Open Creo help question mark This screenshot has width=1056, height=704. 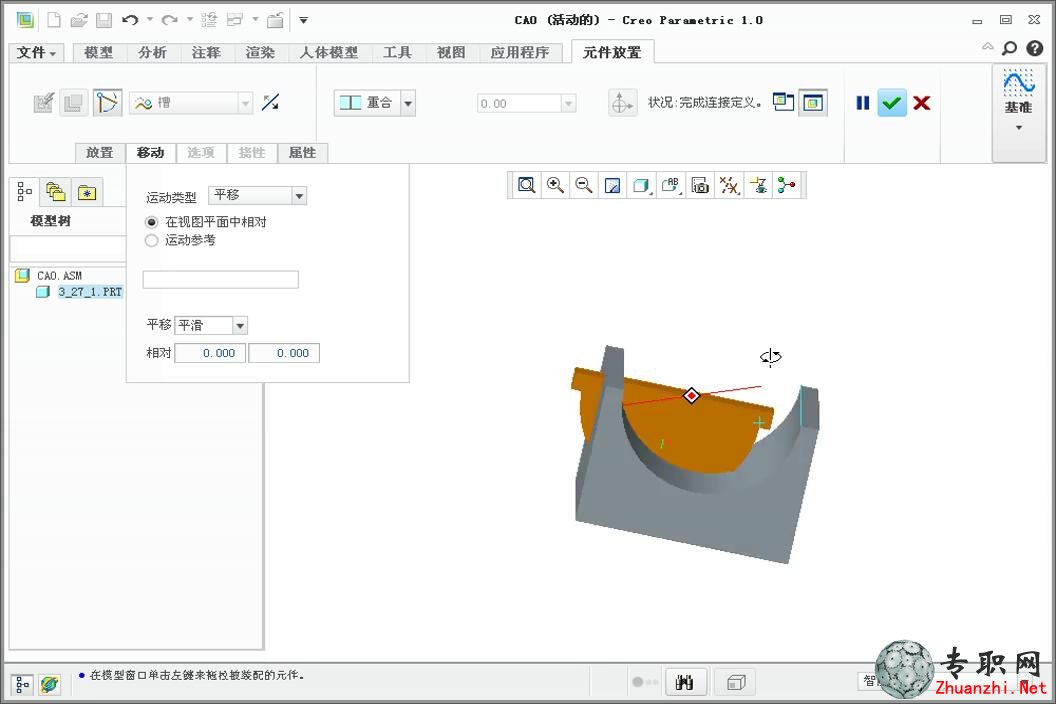(x=1034, y=48)
